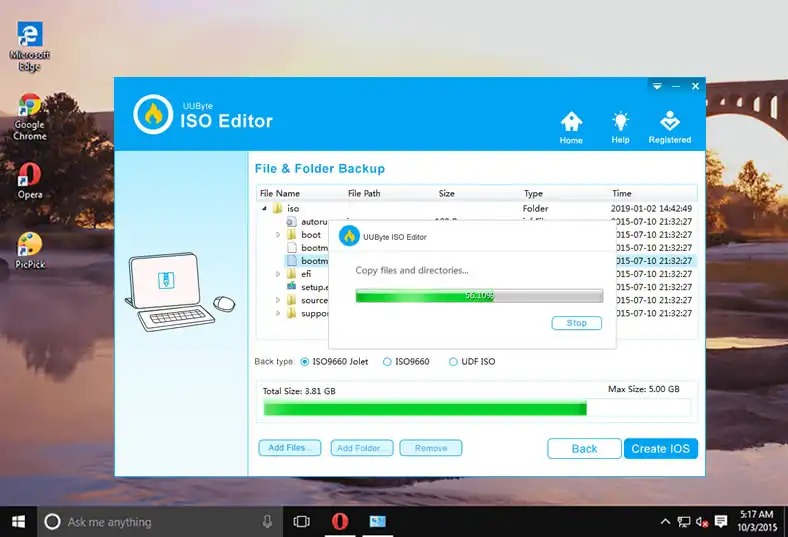Open the Action Center notifications icon

pos(721,522)
